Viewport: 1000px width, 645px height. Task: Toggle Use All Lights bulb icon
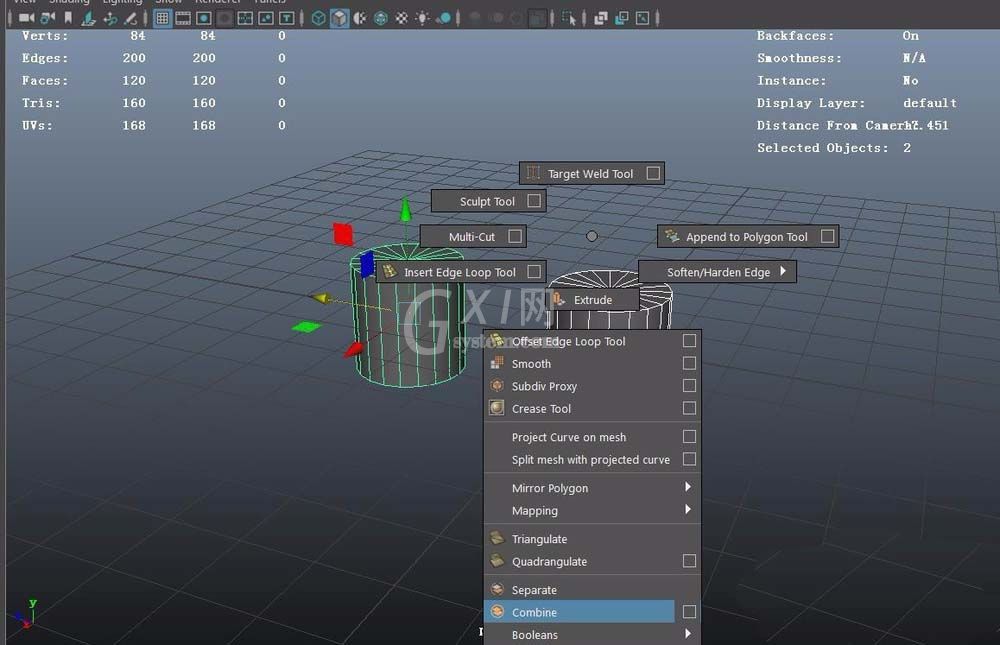click(x=422, y=18)
